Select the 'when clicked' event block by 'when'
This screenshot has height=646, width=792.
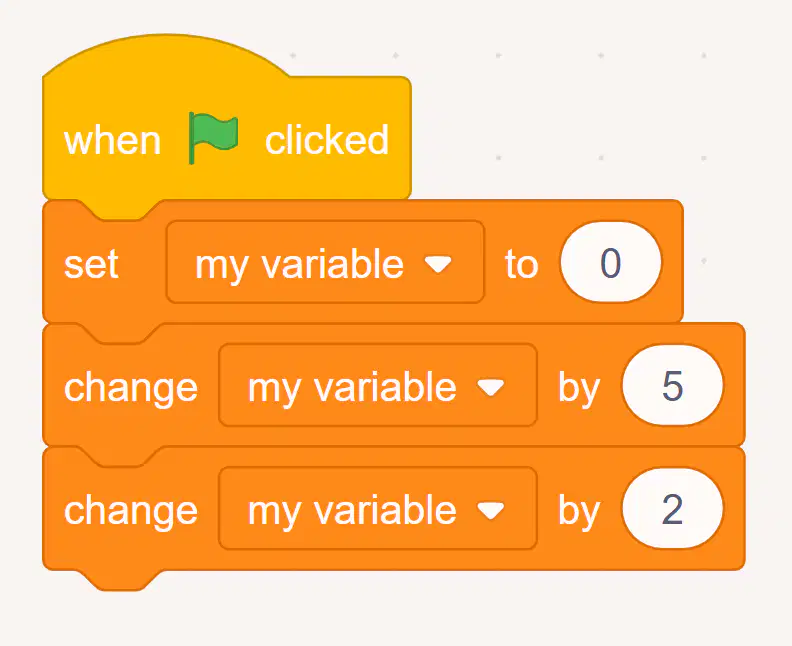coord(112,141)
